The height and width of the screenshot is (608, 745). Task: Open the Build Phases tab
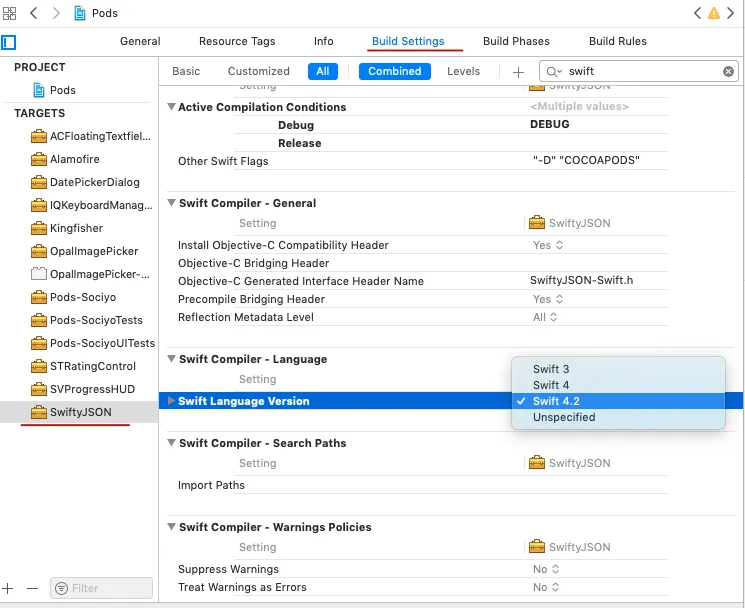coord(516,41)
